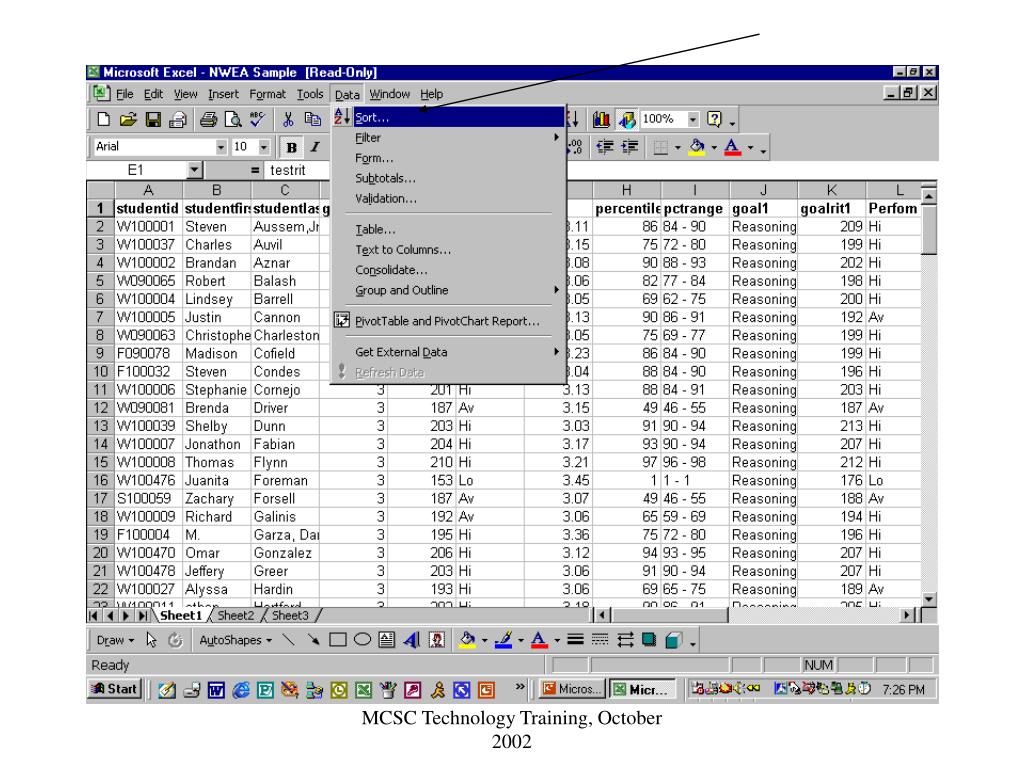Open the Chart Wizard icon
The width and height of the screenshot is (1024, 768).
pos(601,120)
